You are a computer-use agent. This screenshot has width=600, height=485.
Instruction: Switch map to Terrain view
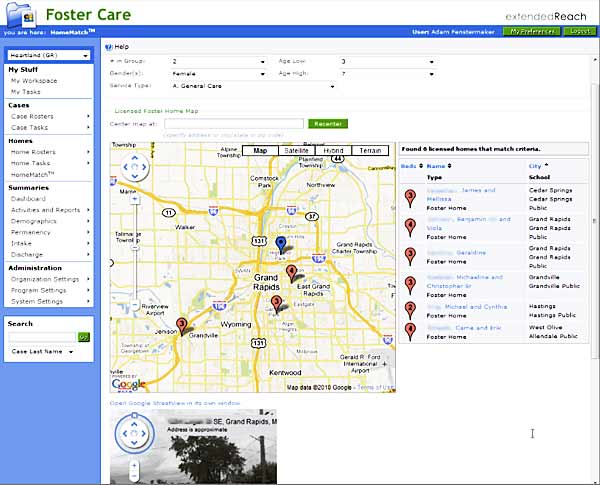pyautogui.click(x=369, y=150)
